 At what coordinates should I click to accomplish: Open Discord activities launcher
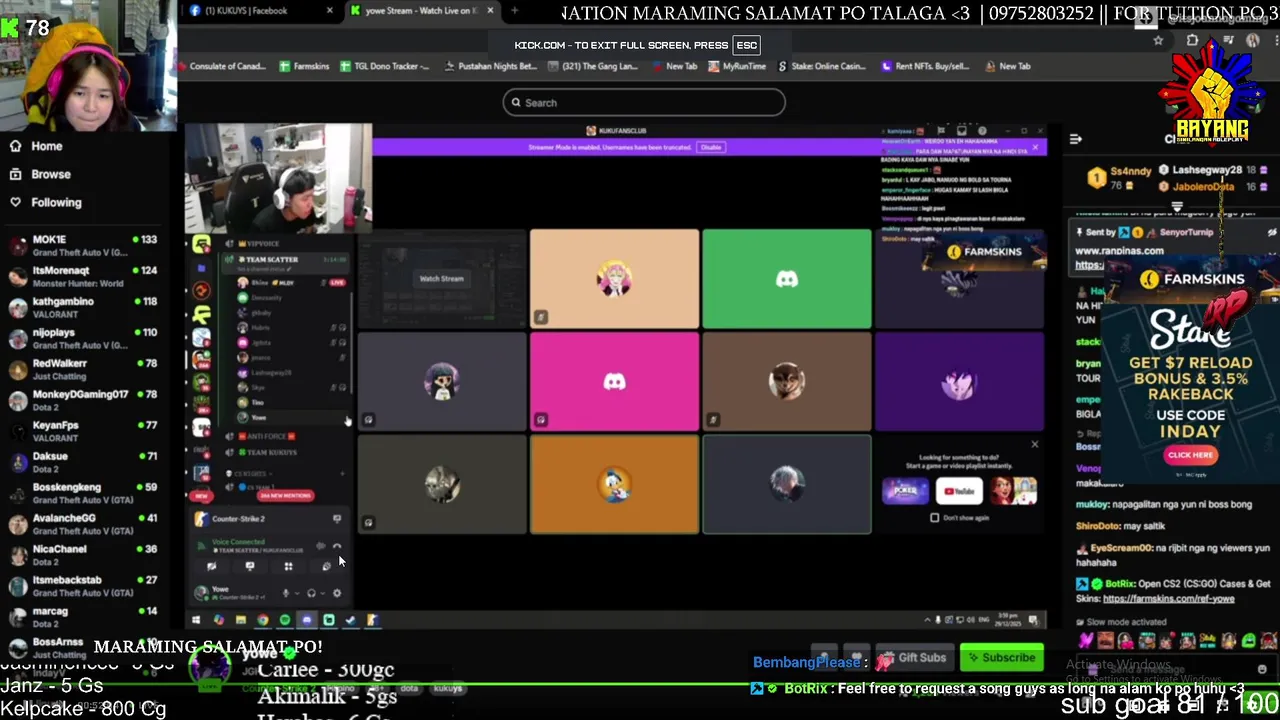point(288,566)
